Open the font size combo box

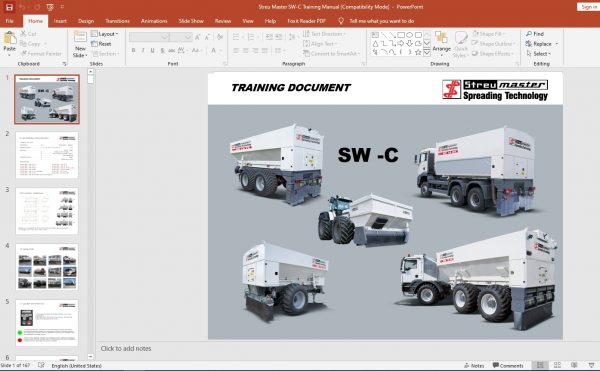point(181,37)
